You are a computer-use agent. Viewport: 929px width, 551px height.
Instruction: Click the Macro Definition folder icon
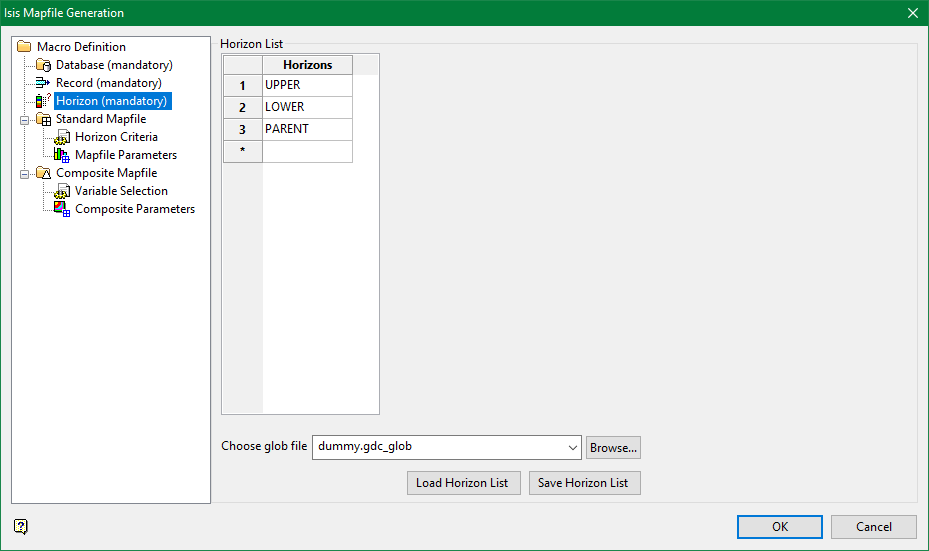[24, 46]
